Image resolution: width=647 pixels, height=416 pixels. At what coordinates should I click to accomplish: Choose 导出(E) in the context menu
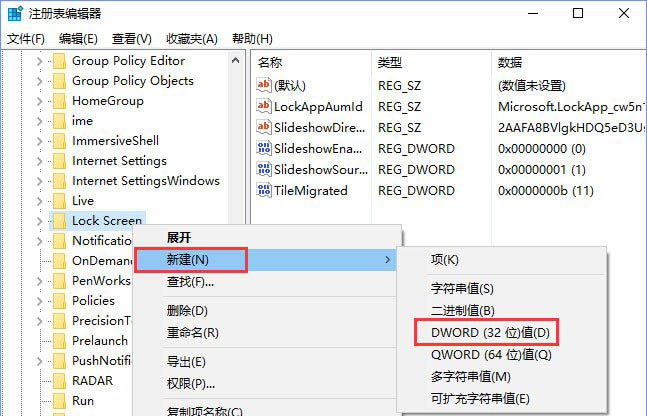coord(265,362)
